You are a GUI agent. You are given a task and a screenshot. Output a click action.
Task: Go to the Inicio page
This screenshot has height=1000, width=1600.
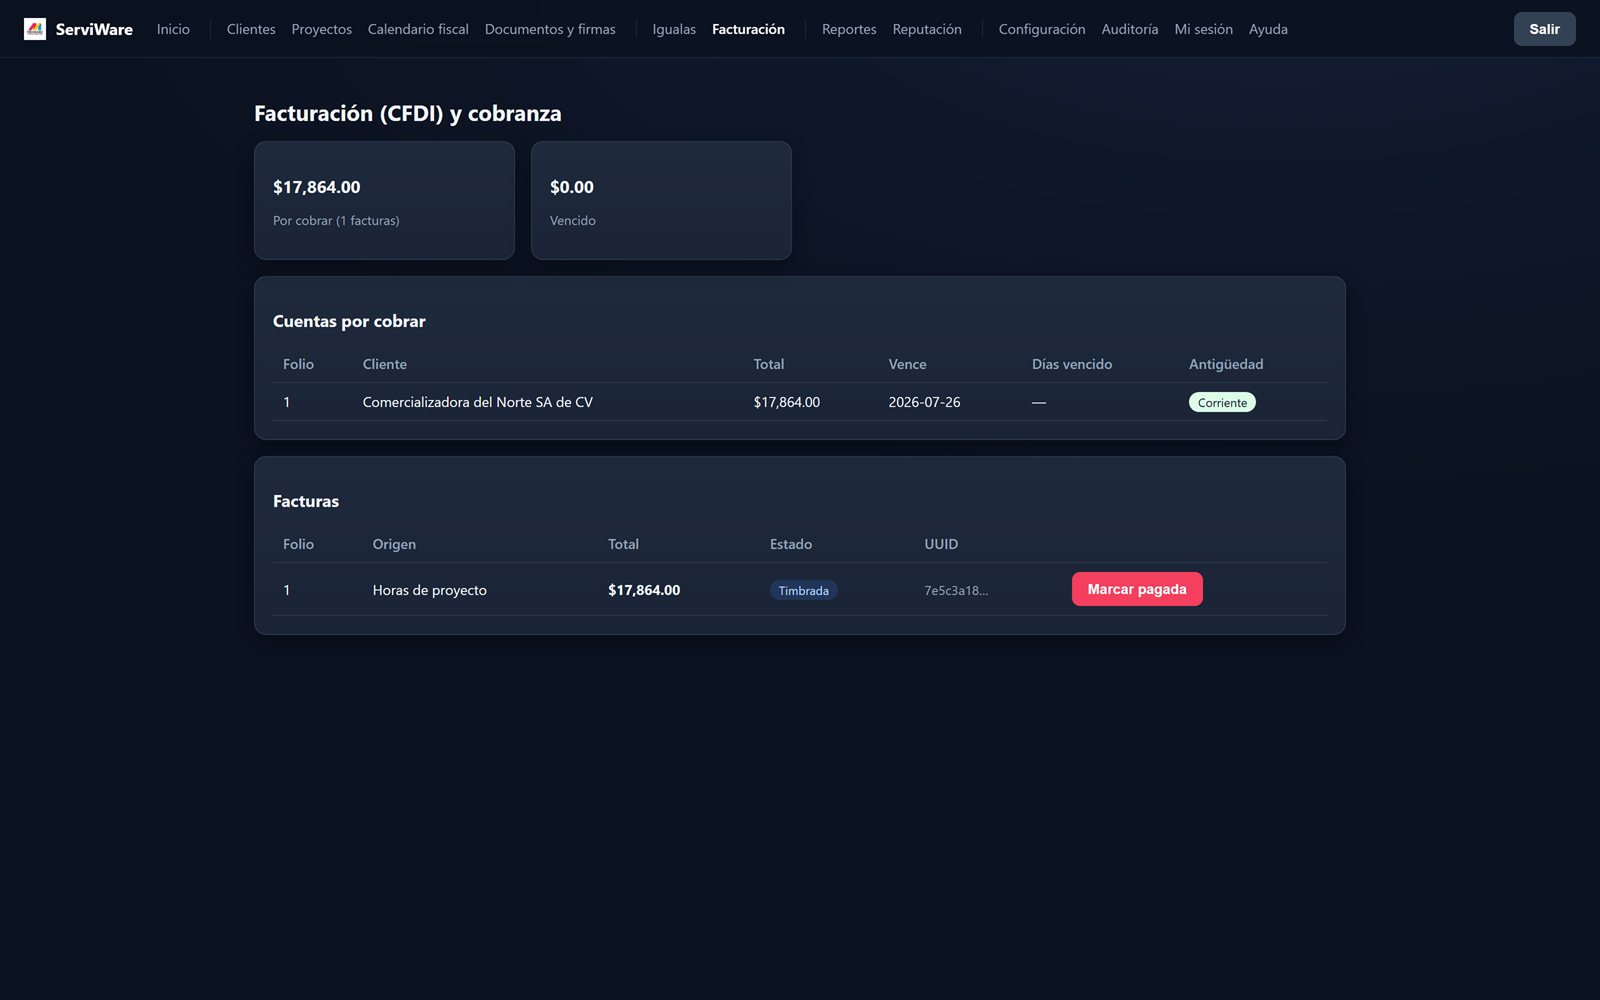point(173,29)
